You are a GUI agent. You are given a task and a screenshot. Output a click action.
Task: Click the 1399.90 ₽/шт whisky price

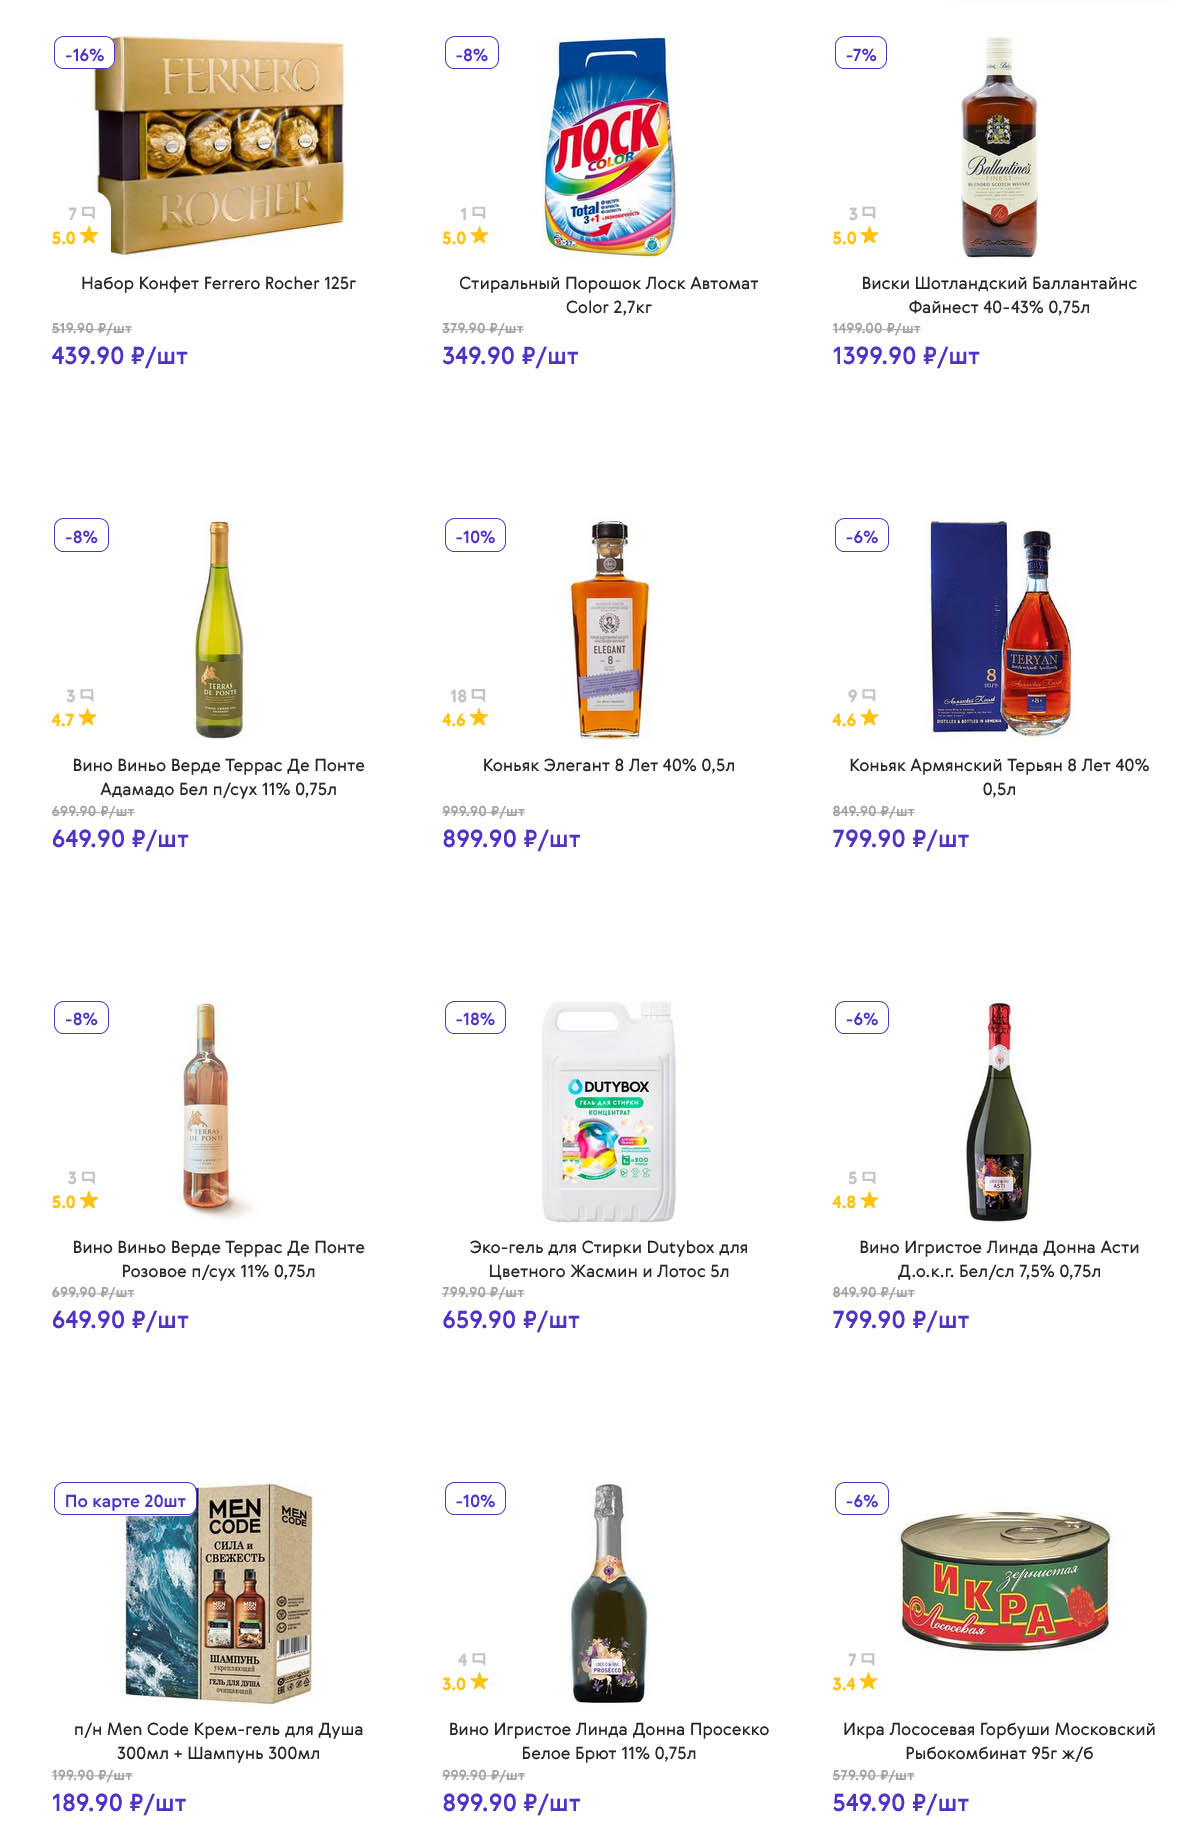pyautogui.click(x=905, y=356)
